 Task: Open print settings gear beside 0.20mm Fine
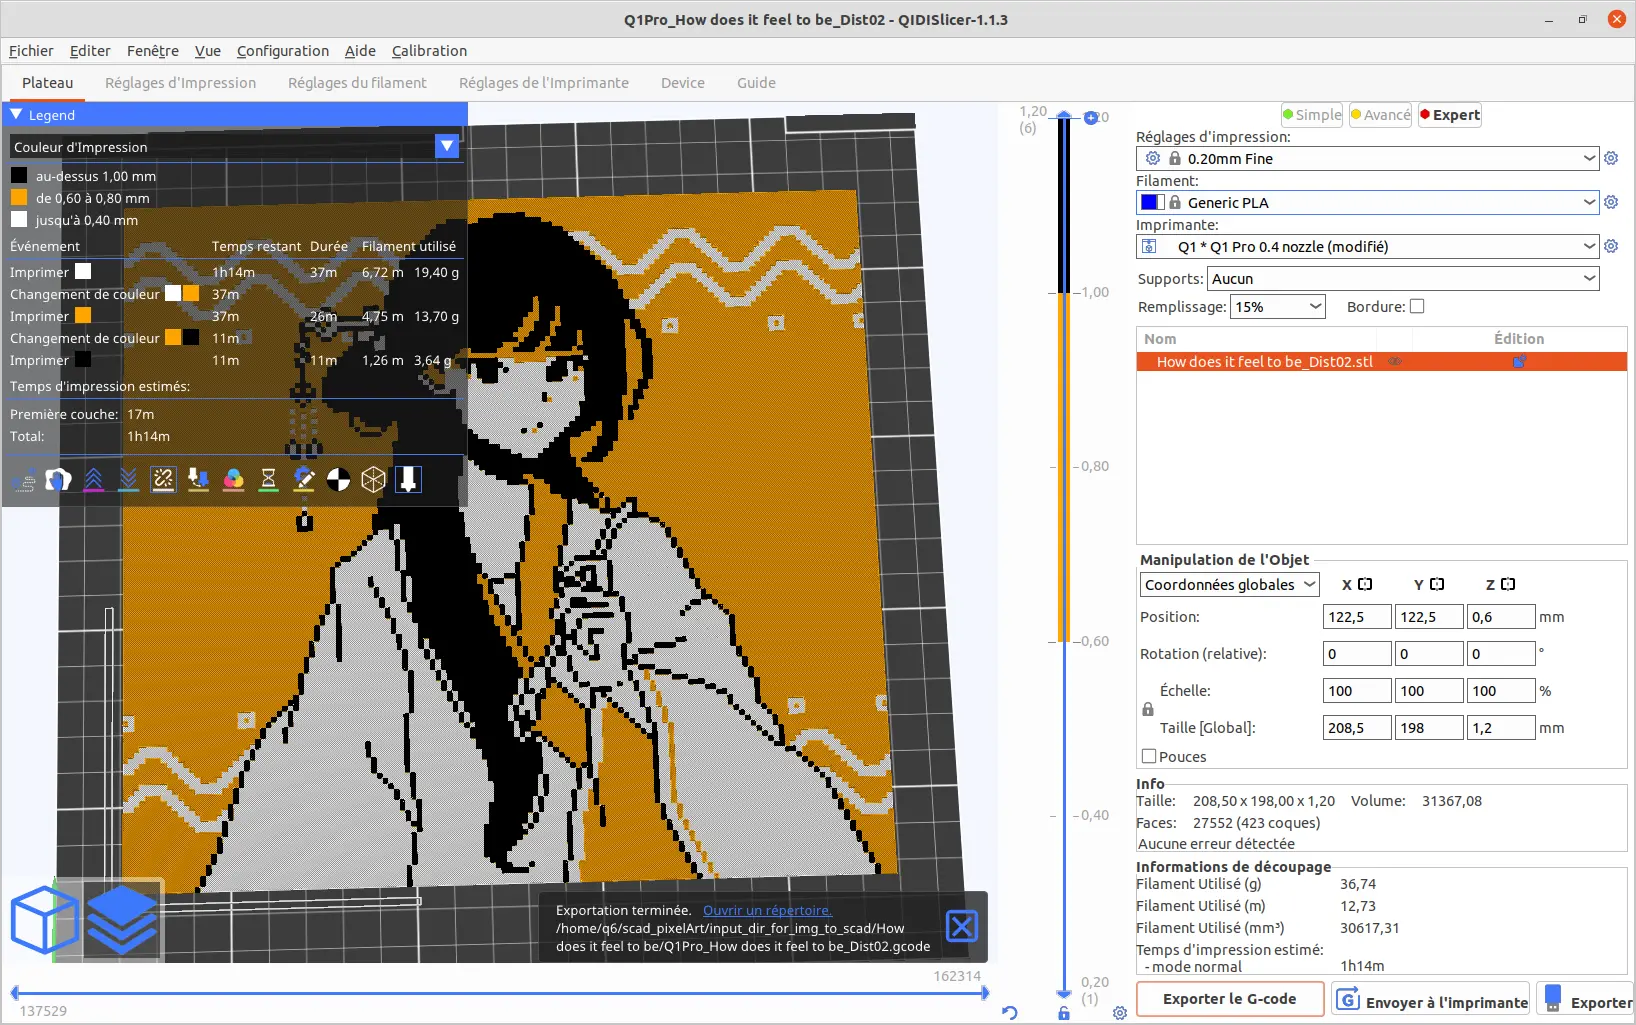[x=1611, y=158]
